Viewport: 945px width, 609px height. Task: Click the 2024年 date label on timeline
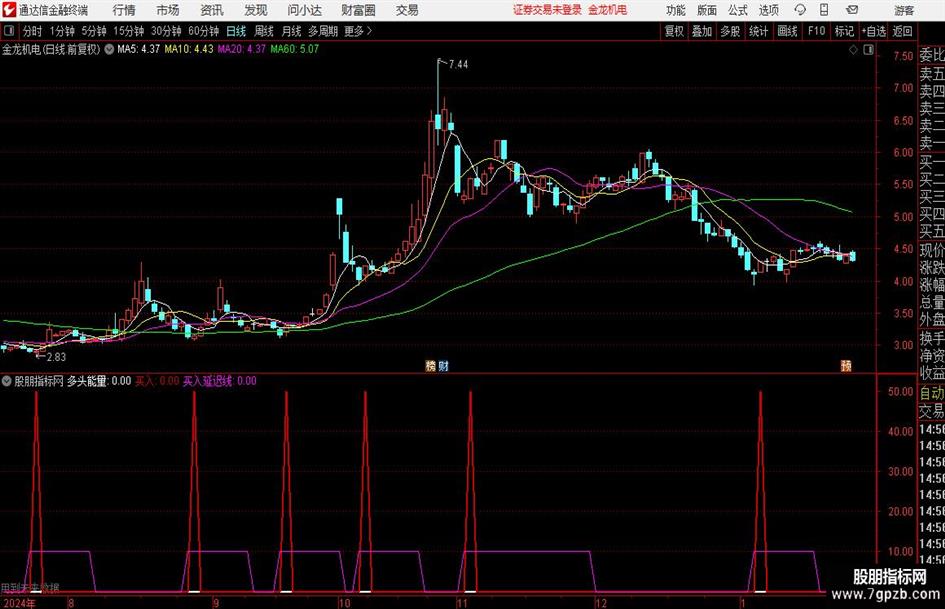(x=19, y=602)
